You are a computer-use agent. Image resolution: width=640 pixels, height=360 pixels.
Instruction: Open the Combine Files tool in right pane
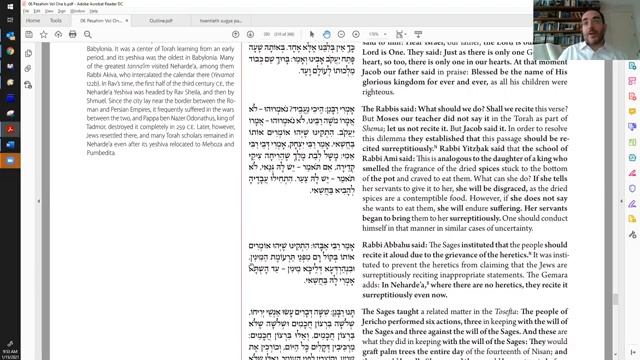click(x=632, y=127)
